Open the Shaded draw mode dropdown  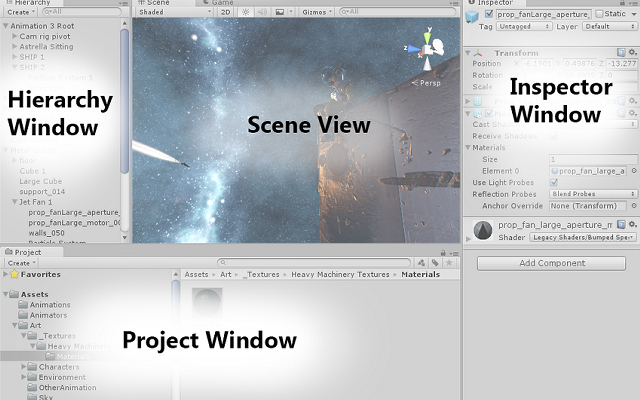(175, 12)
